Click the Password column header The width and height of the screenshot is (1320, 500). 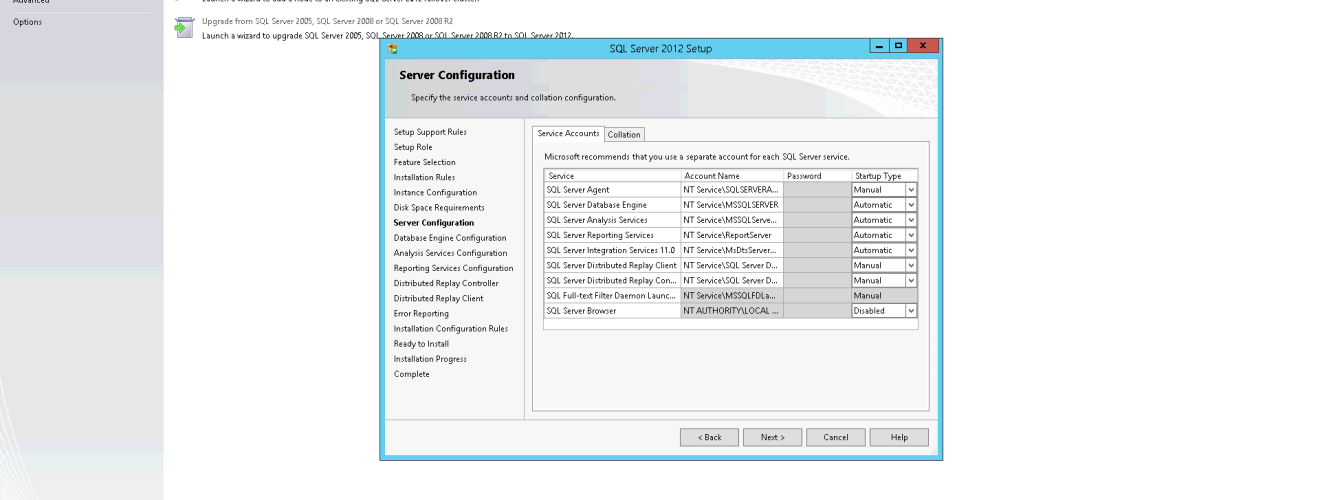[x=818, y=176]
